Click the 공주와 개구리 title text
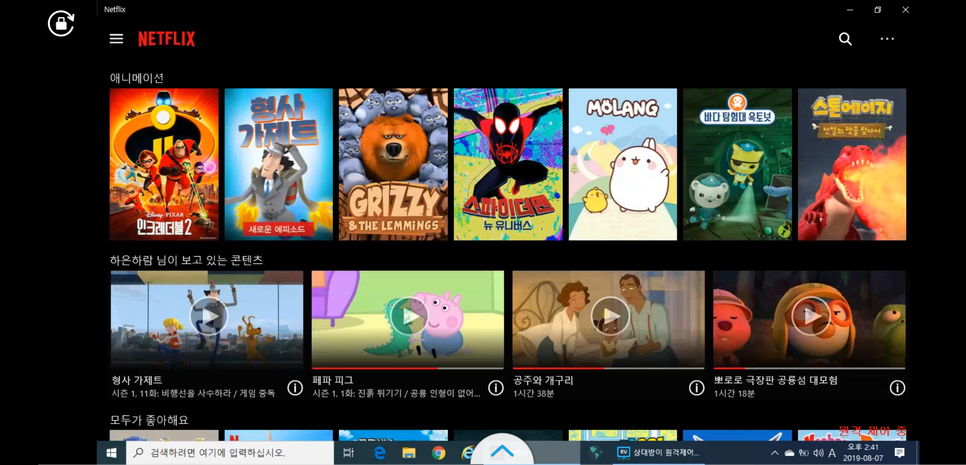This screenshot has width=966, height=465. tap(543, 380)
